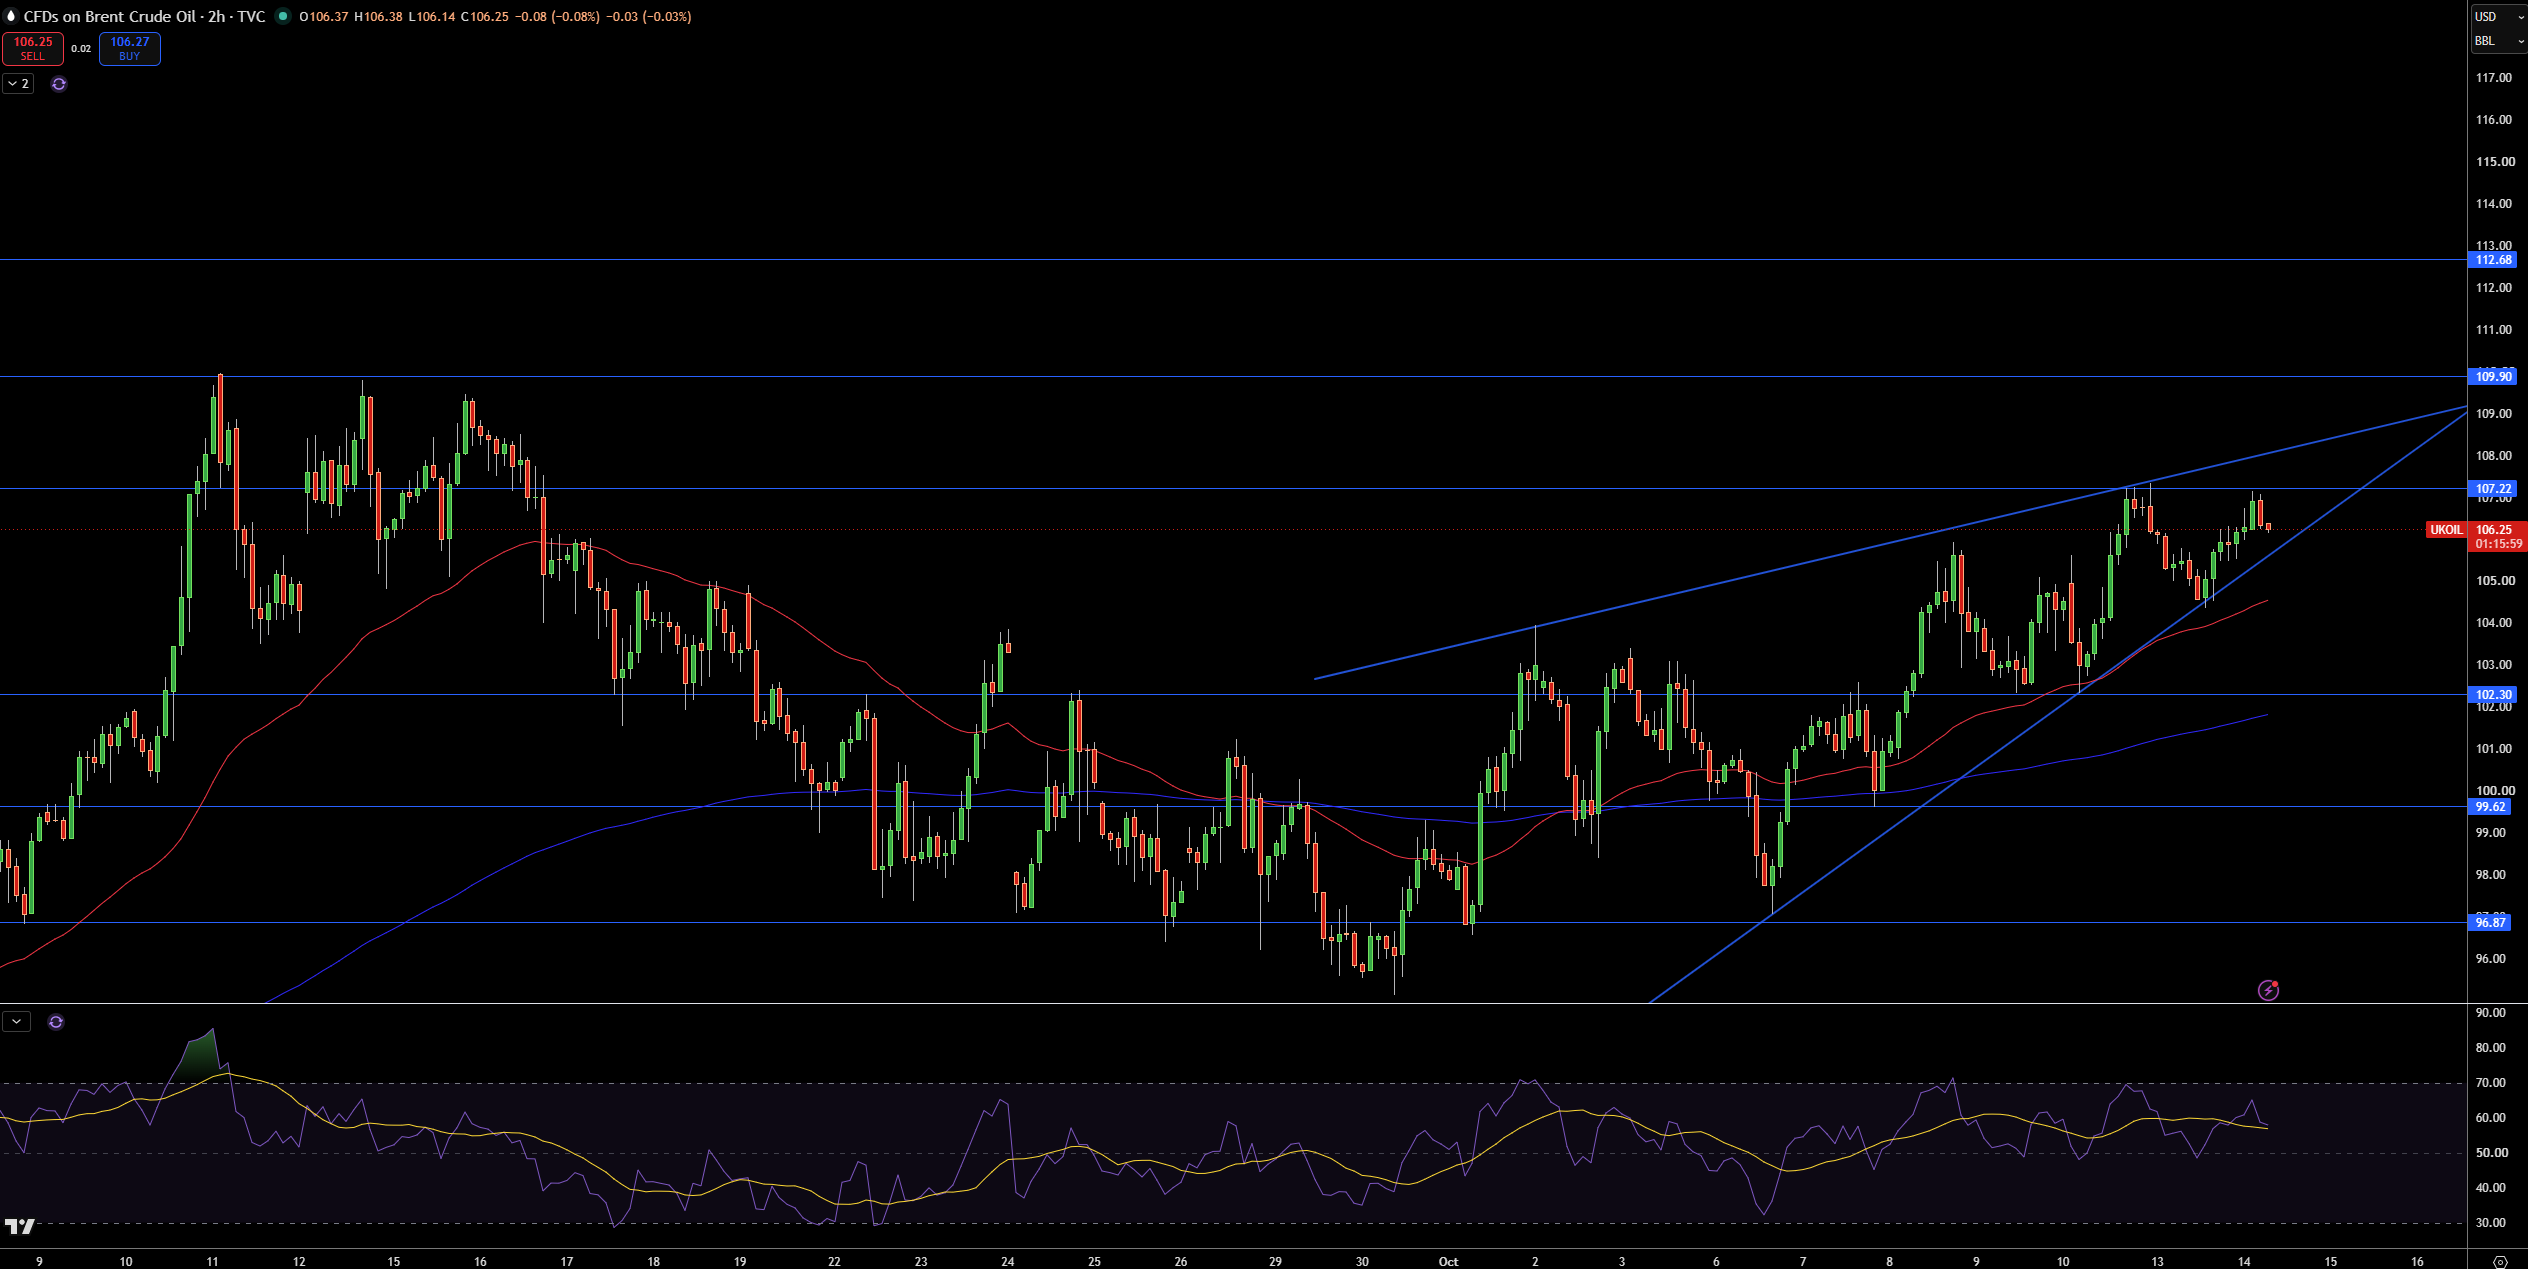Click the H106.38 high value in header
Viewport: 2528px width, 1269px height.
click(378, 16)
